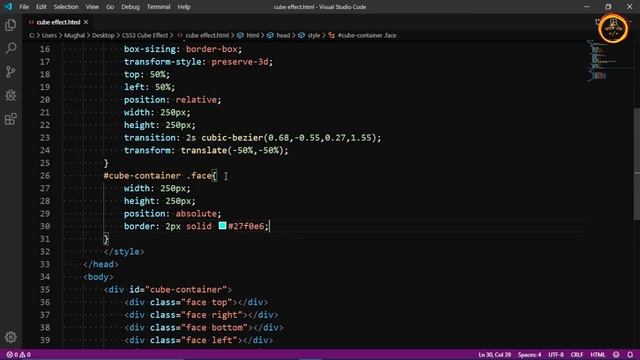Open the Debug view in activity bar

[11, 96]
